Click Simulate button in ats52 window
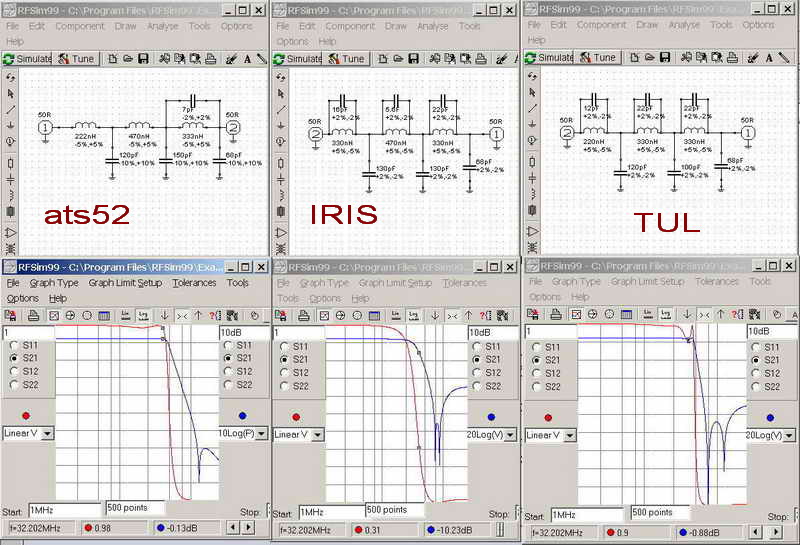Viewport: 800px width, 545px height. [28, 59]
